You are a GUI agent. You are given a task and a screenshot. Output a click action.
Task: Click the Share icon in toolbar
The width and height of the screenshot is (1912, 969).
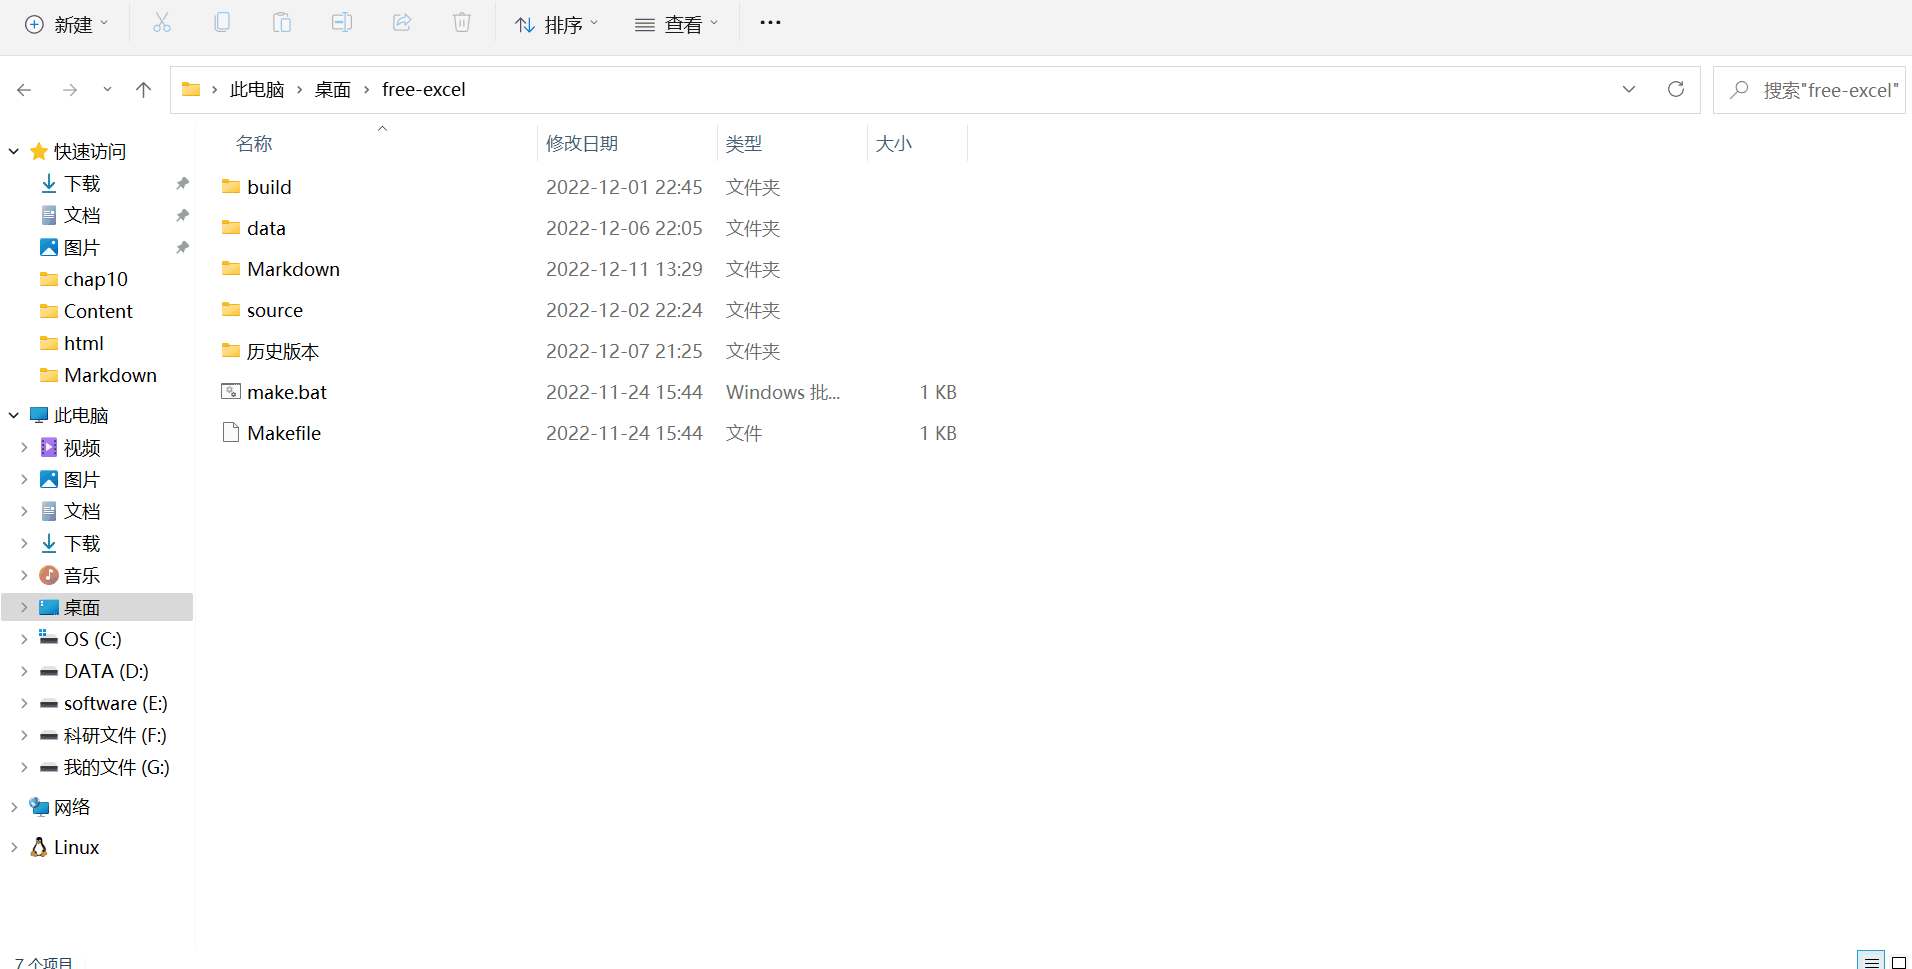pyautogui.click(x=402, y=23)
